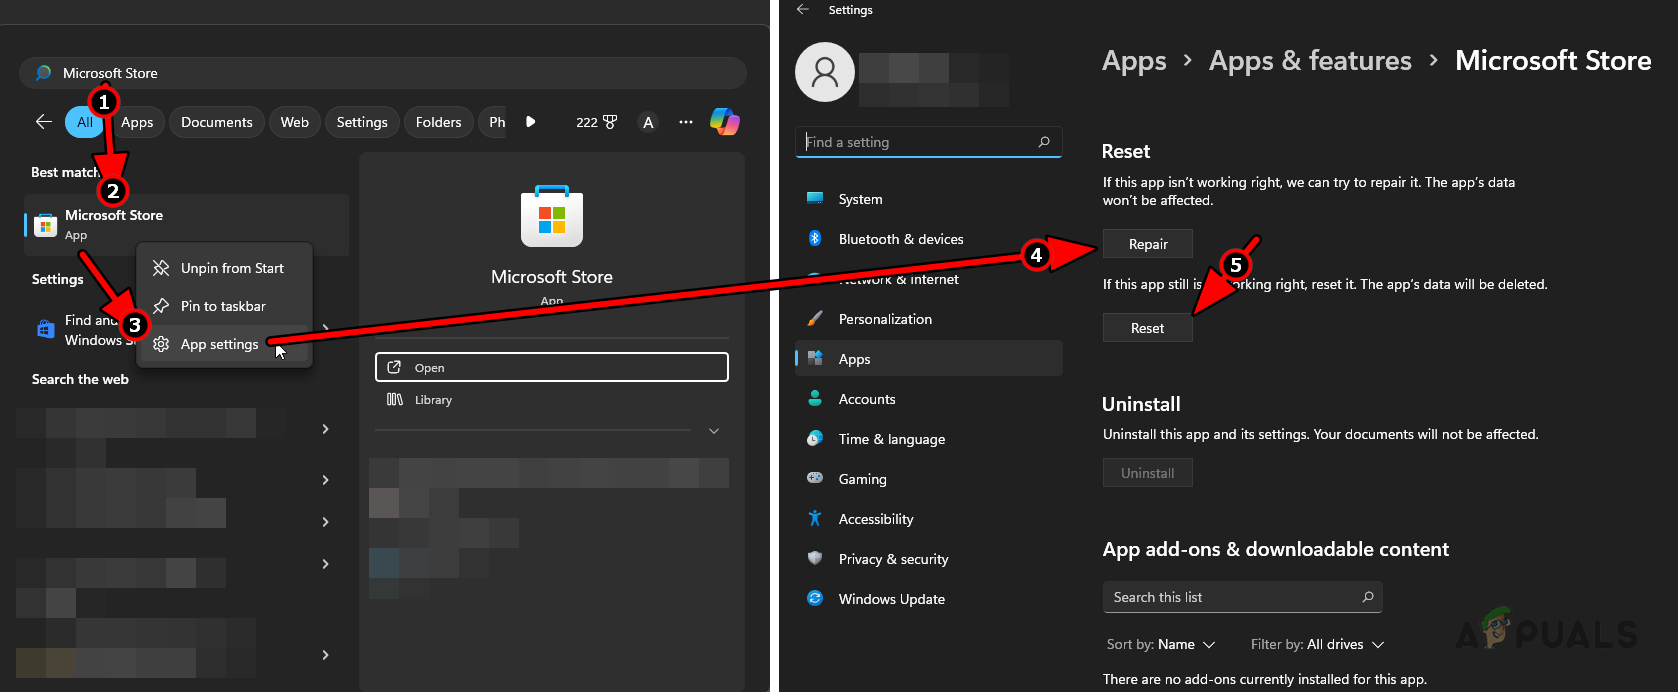Open Windows Update settings category
The height and width of the screenshot is (692, 1678).
[x=929, y=599]
